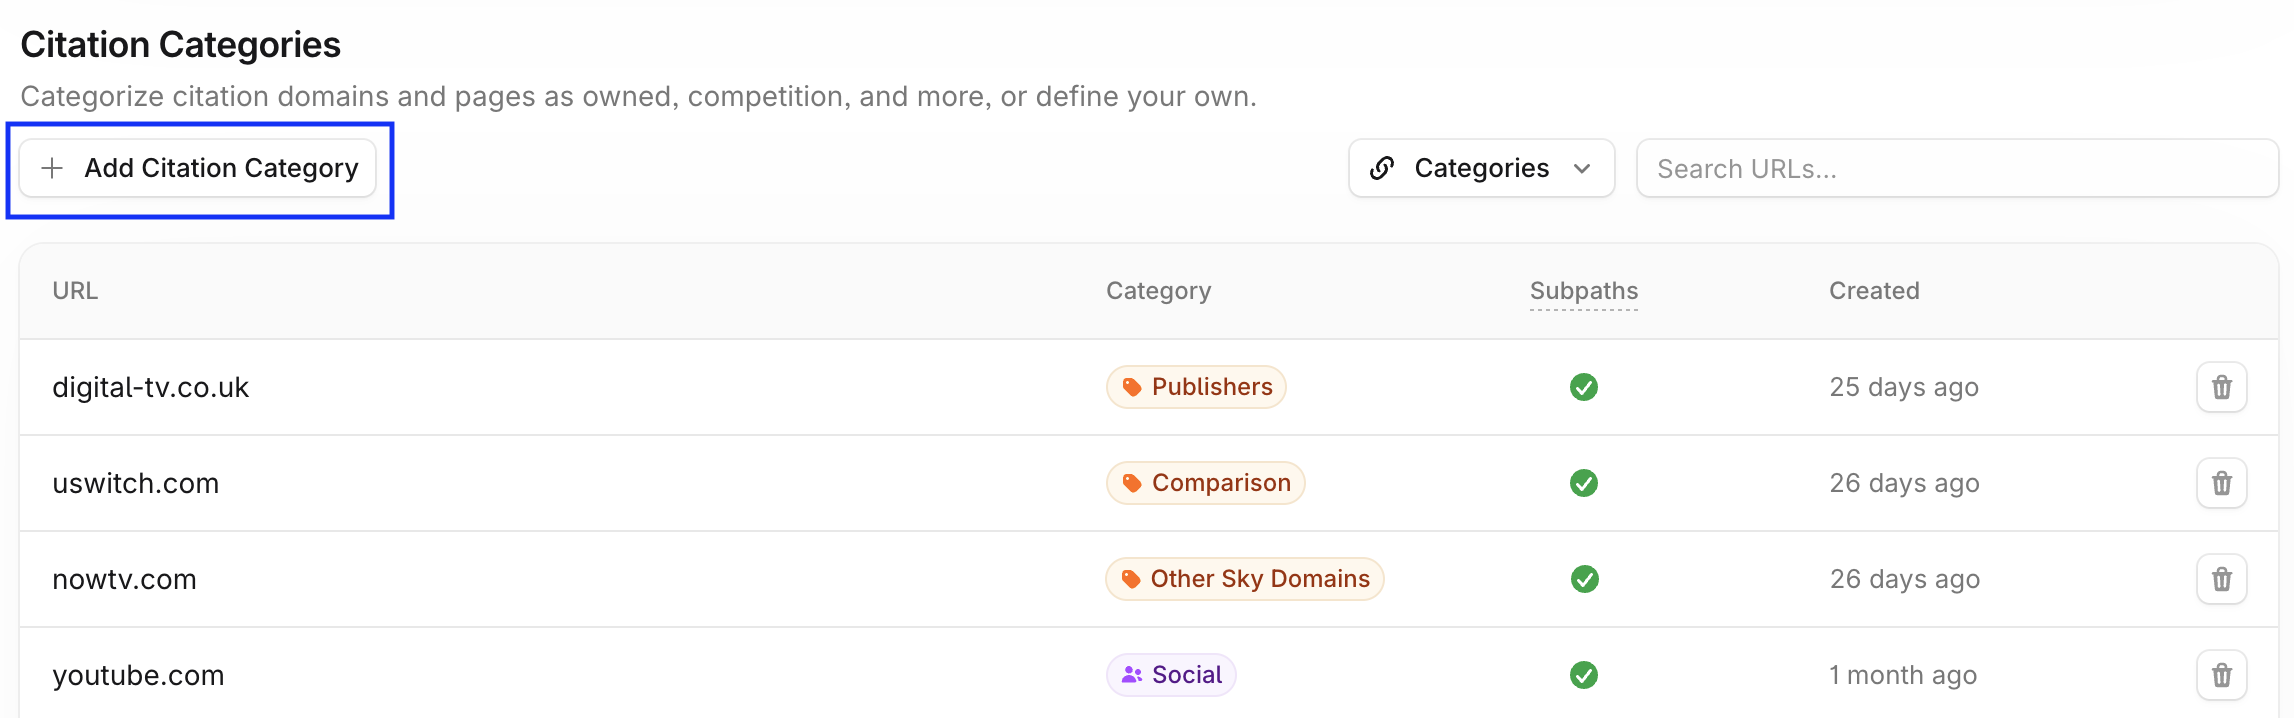
Task: Delete the uswitch.com row
Action: 2221,483
